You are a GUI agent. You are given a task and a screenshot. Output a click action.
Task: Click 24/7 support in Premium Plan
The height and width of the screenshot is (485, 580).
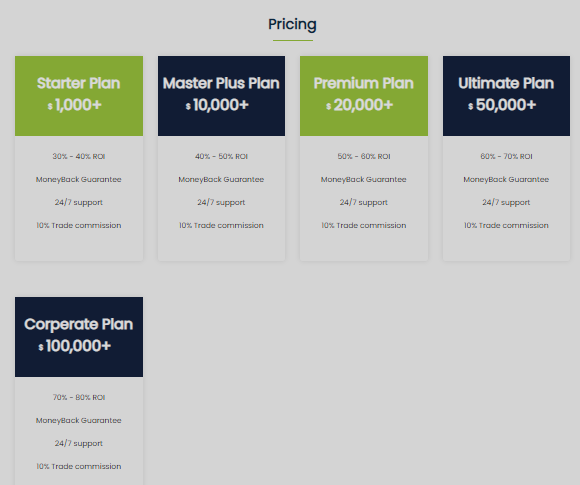364,202
